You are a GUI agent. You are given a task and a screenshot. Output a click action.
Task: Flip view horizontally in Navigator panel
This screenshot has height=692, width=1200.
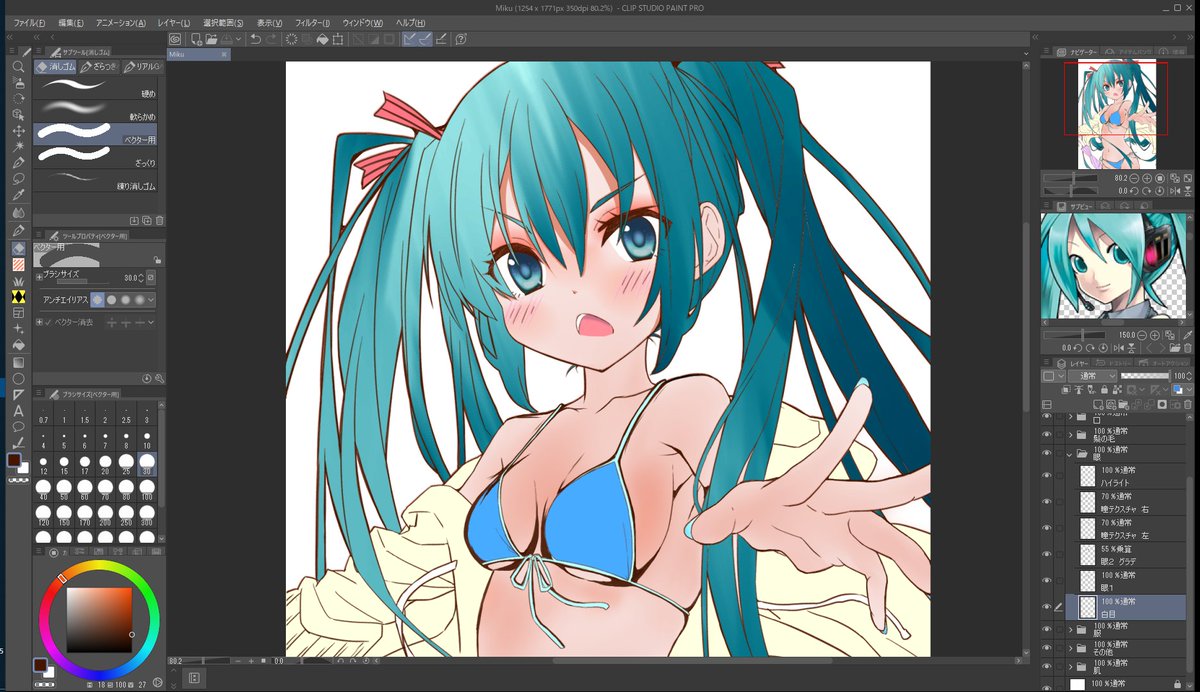click(x=1174, y=189)
